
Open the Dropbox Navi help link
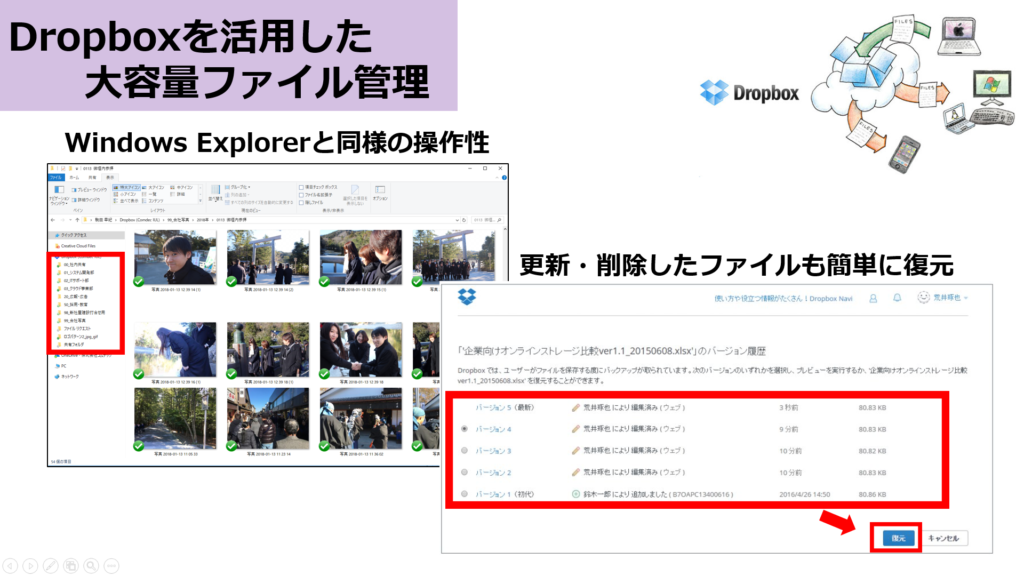coord(783,298)
